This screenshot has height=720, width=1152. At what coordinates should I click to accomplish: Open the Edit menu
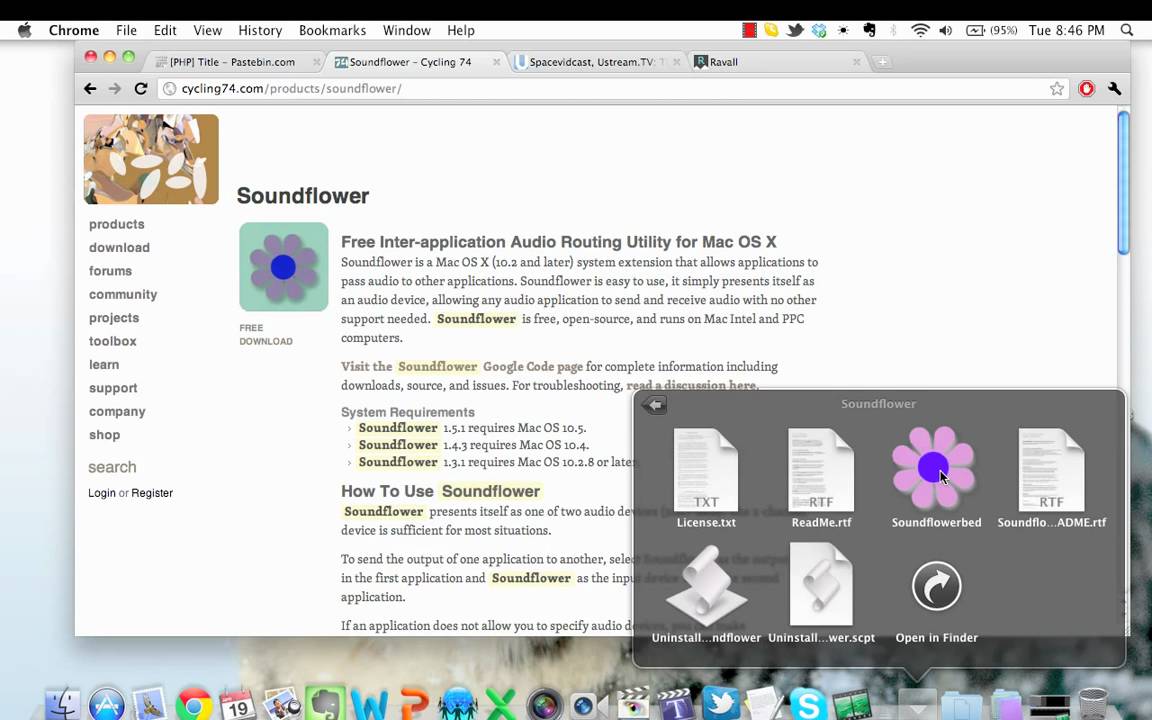(x=165, y=30)
